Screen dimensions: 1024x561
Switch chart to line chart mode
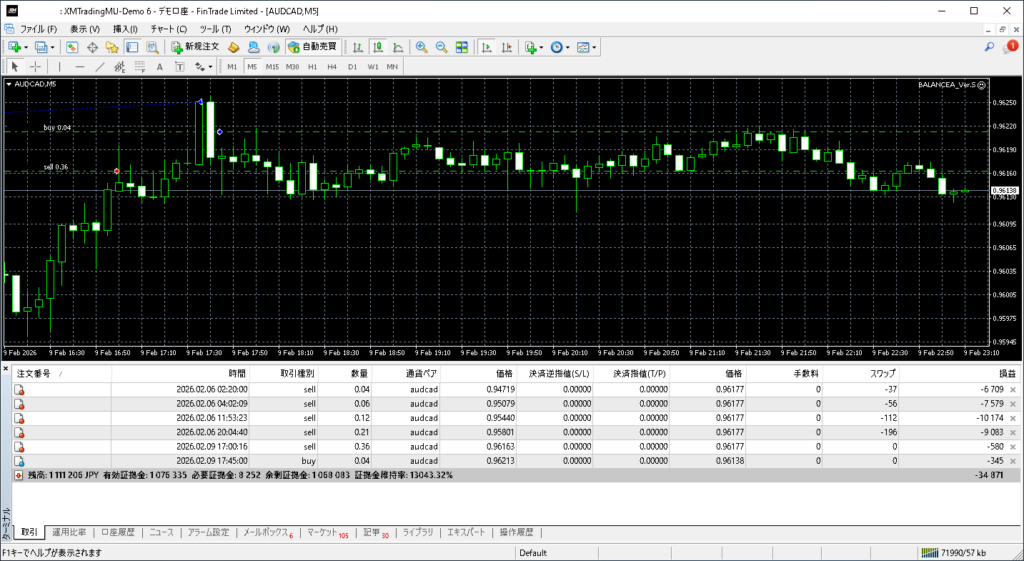(x=398, y=47)
